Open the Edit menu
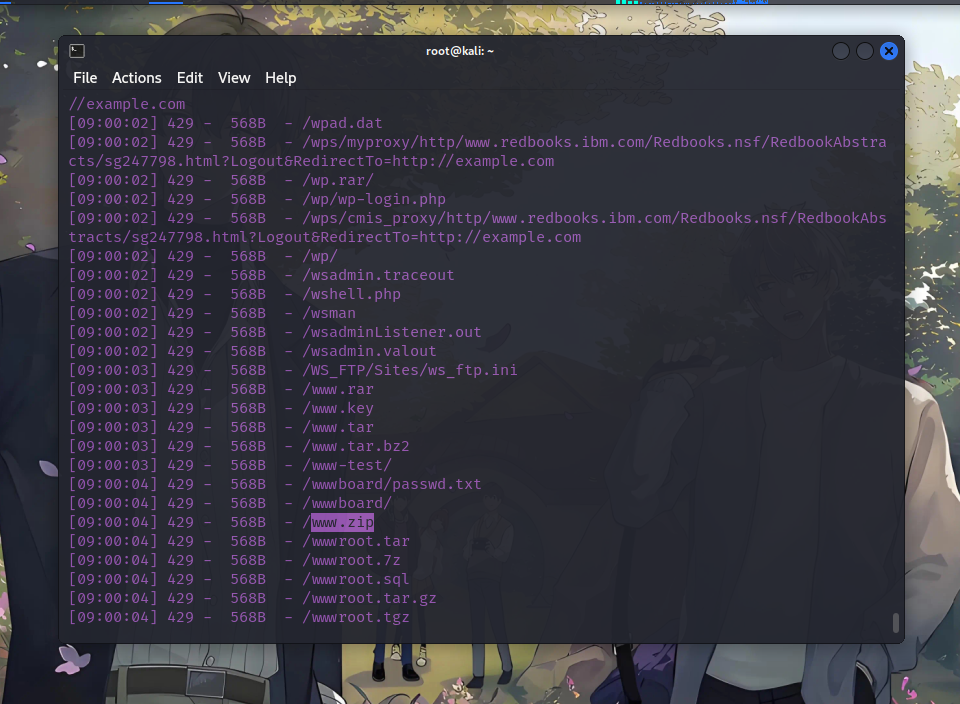 (190, 78)
